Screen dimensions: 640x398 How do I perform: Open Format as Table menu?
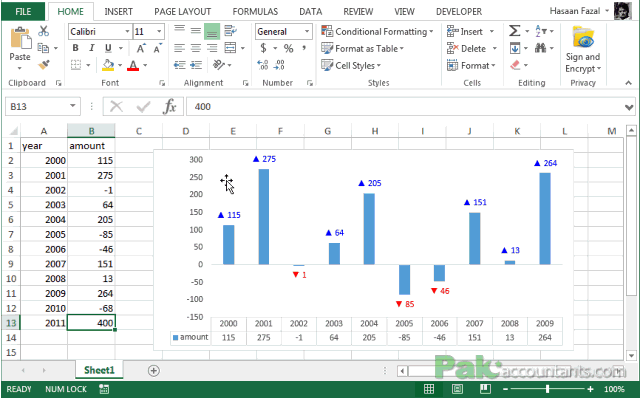(362, 49)
